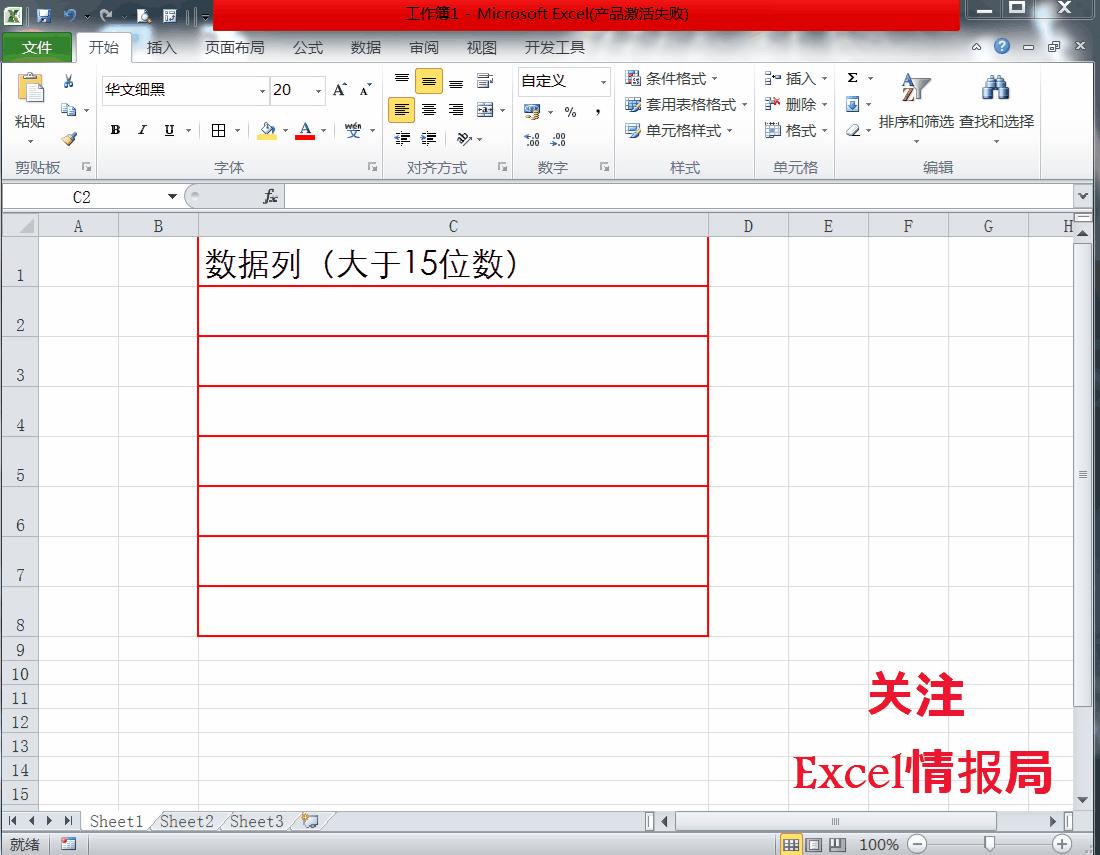The image size is (1100, 855).
Task: Expand the font size dropdown
Action: (x=318, y=90)
